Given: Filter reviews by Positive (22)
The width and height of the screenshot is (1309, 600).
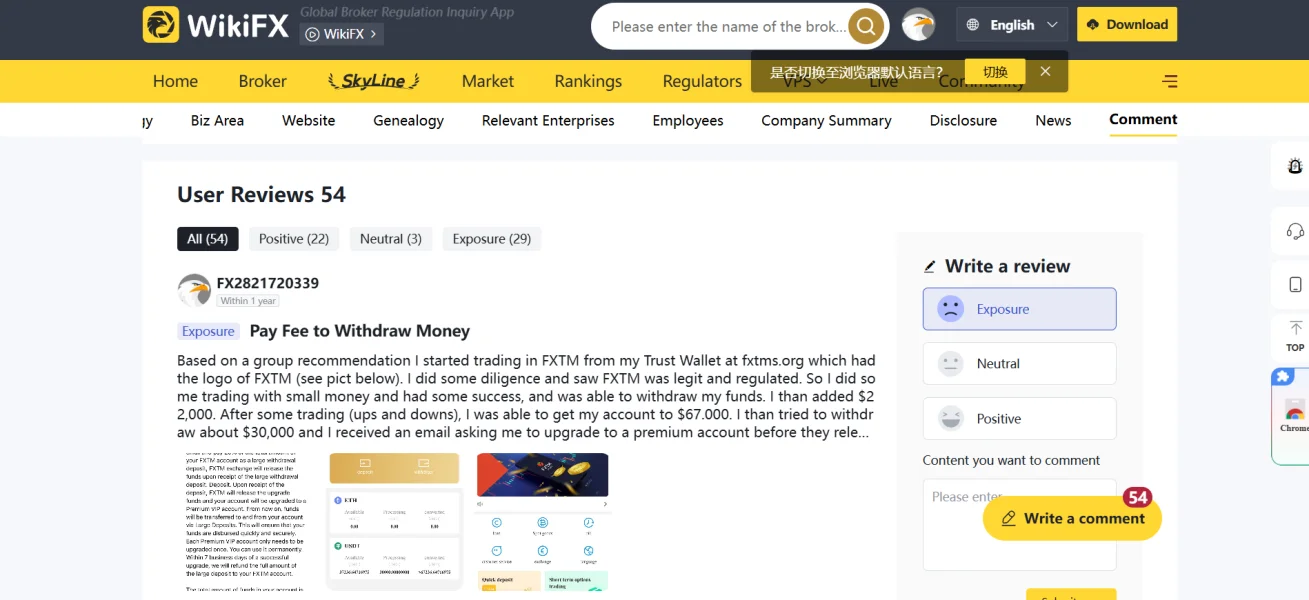Looking at the screenshot, I should point(294,239).
